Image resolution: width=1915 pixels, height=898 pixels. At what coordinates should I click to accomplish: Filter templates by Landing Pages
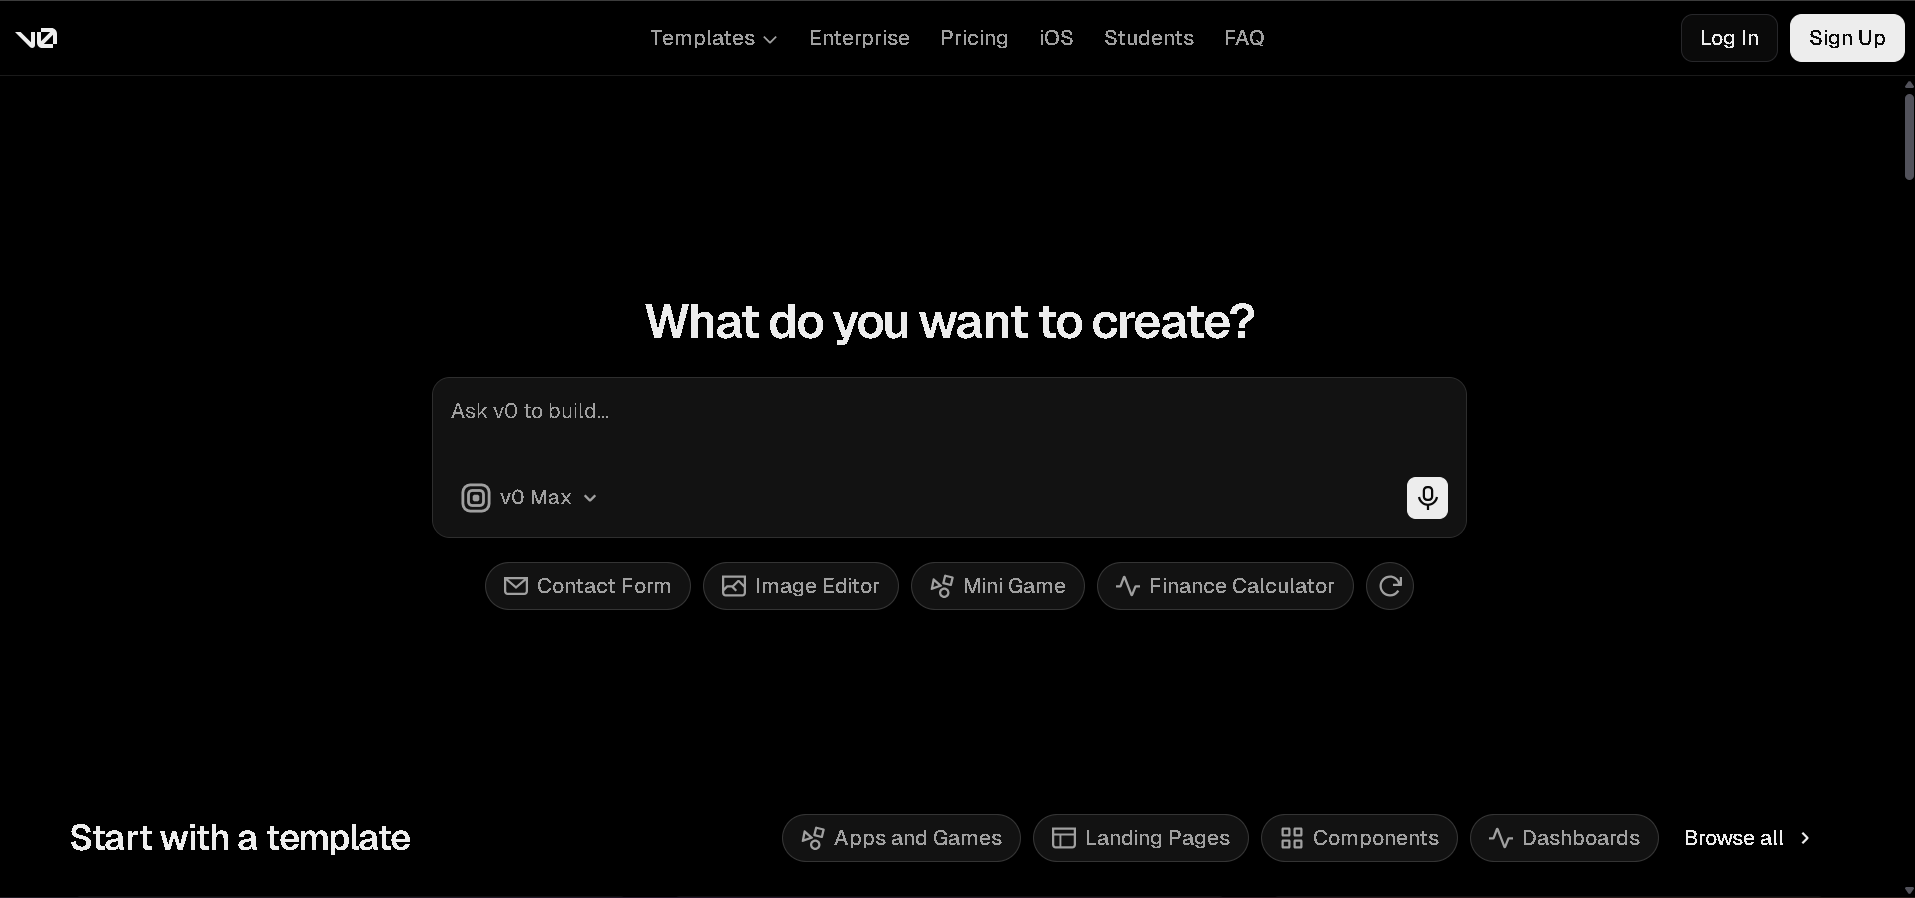tap(1141, 838)
